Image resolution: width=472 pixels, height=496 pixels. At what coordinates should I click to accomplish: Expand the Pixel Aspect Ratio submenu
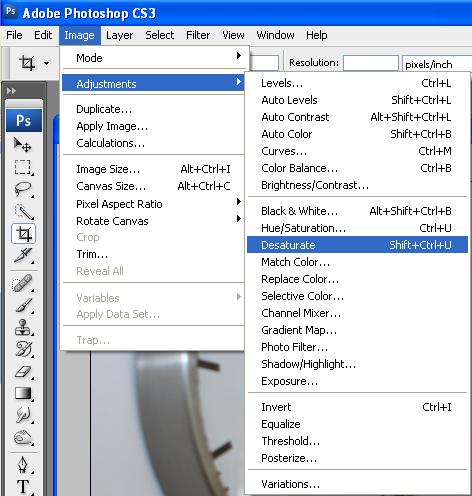pyautogui.click(x=154, y=204)
